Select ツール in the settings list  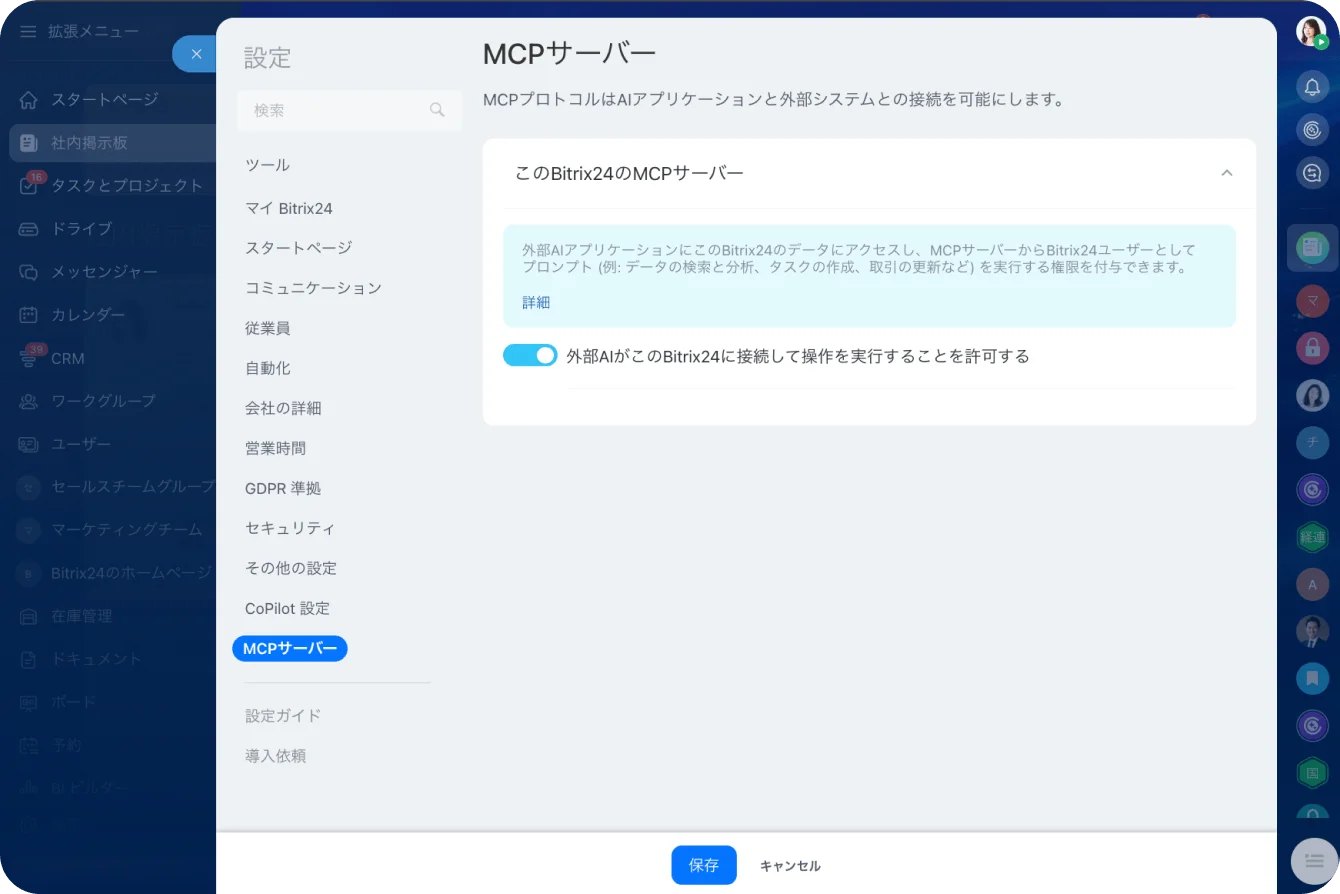click(x=268, y=165)
